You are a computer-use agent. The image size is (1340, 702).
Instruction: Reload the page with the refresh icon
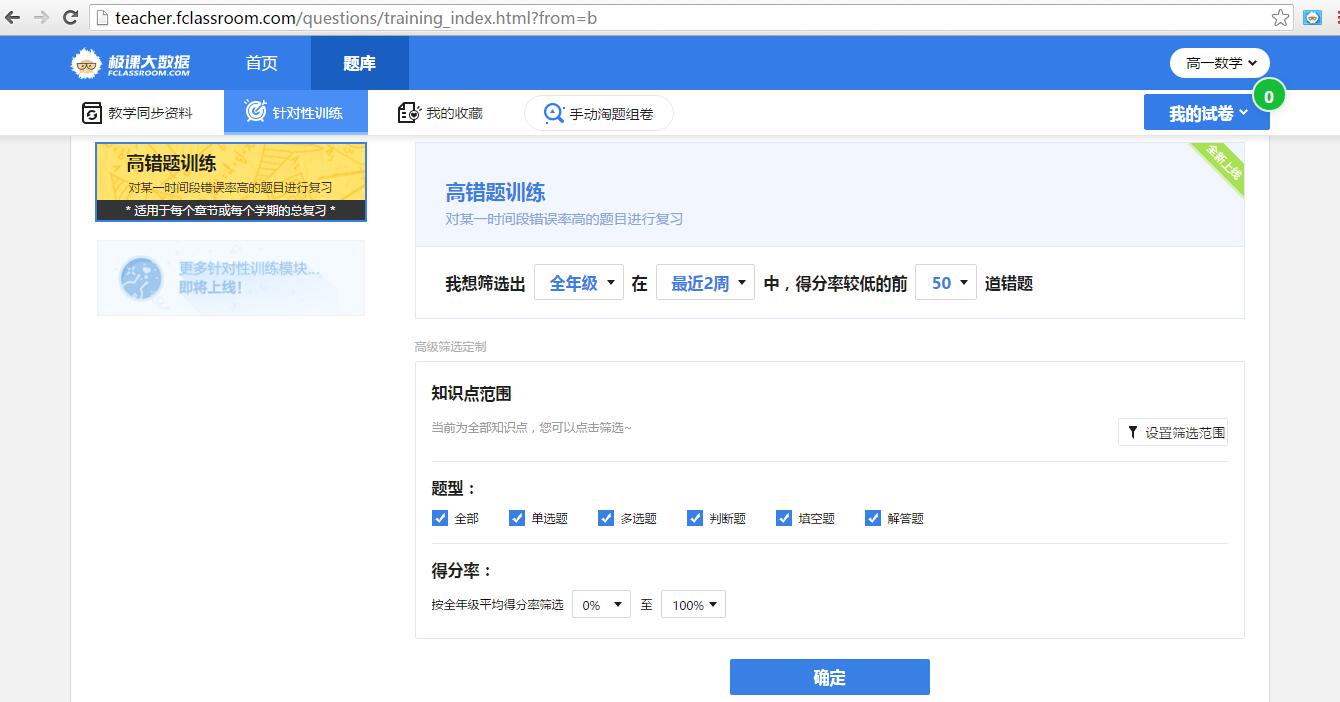click(70, 17)
